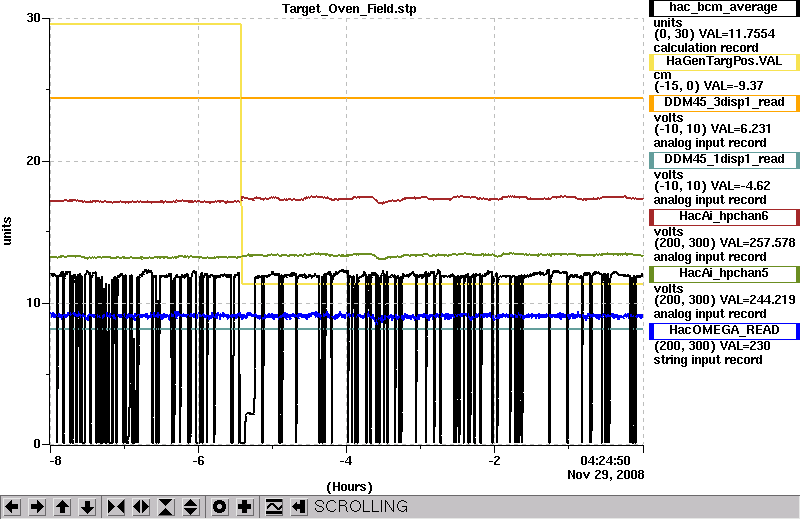Select the HacAi_hpchan6 curve legend
Screen dimensions: 800x519
724,217
